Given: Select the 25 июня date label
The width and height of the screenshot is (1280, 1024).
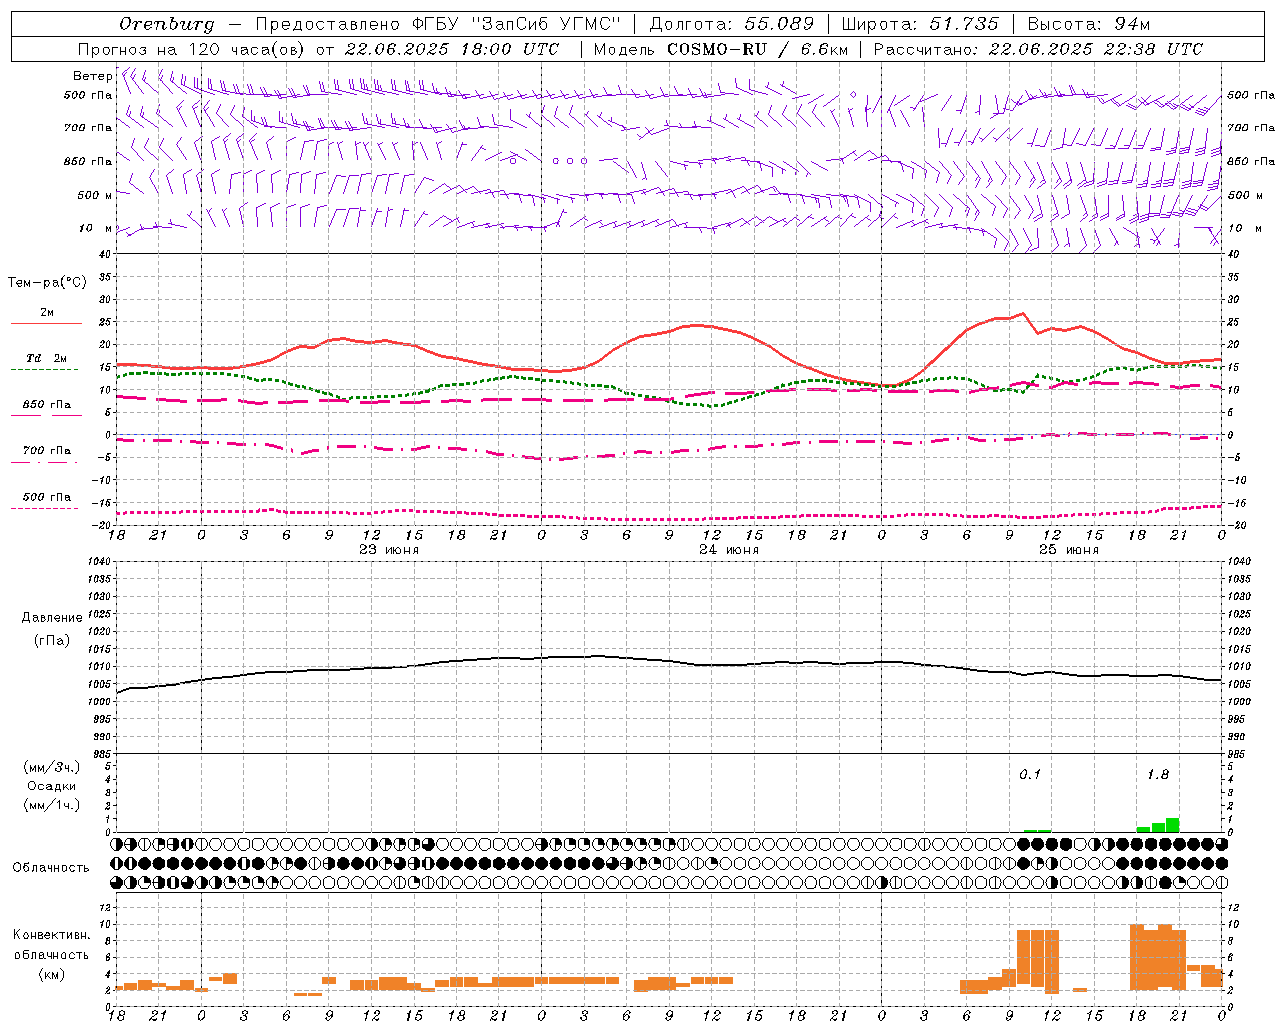Looking at the screenshot, I should (x=1068, y=550).
